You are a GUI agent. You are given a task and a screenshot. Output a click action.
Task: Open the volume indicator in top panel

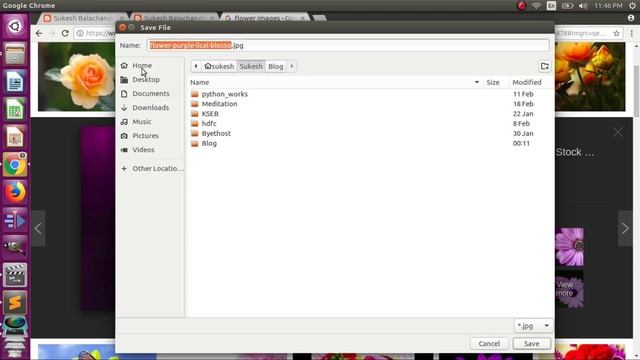pyautogui.click(x=583, y=6)
